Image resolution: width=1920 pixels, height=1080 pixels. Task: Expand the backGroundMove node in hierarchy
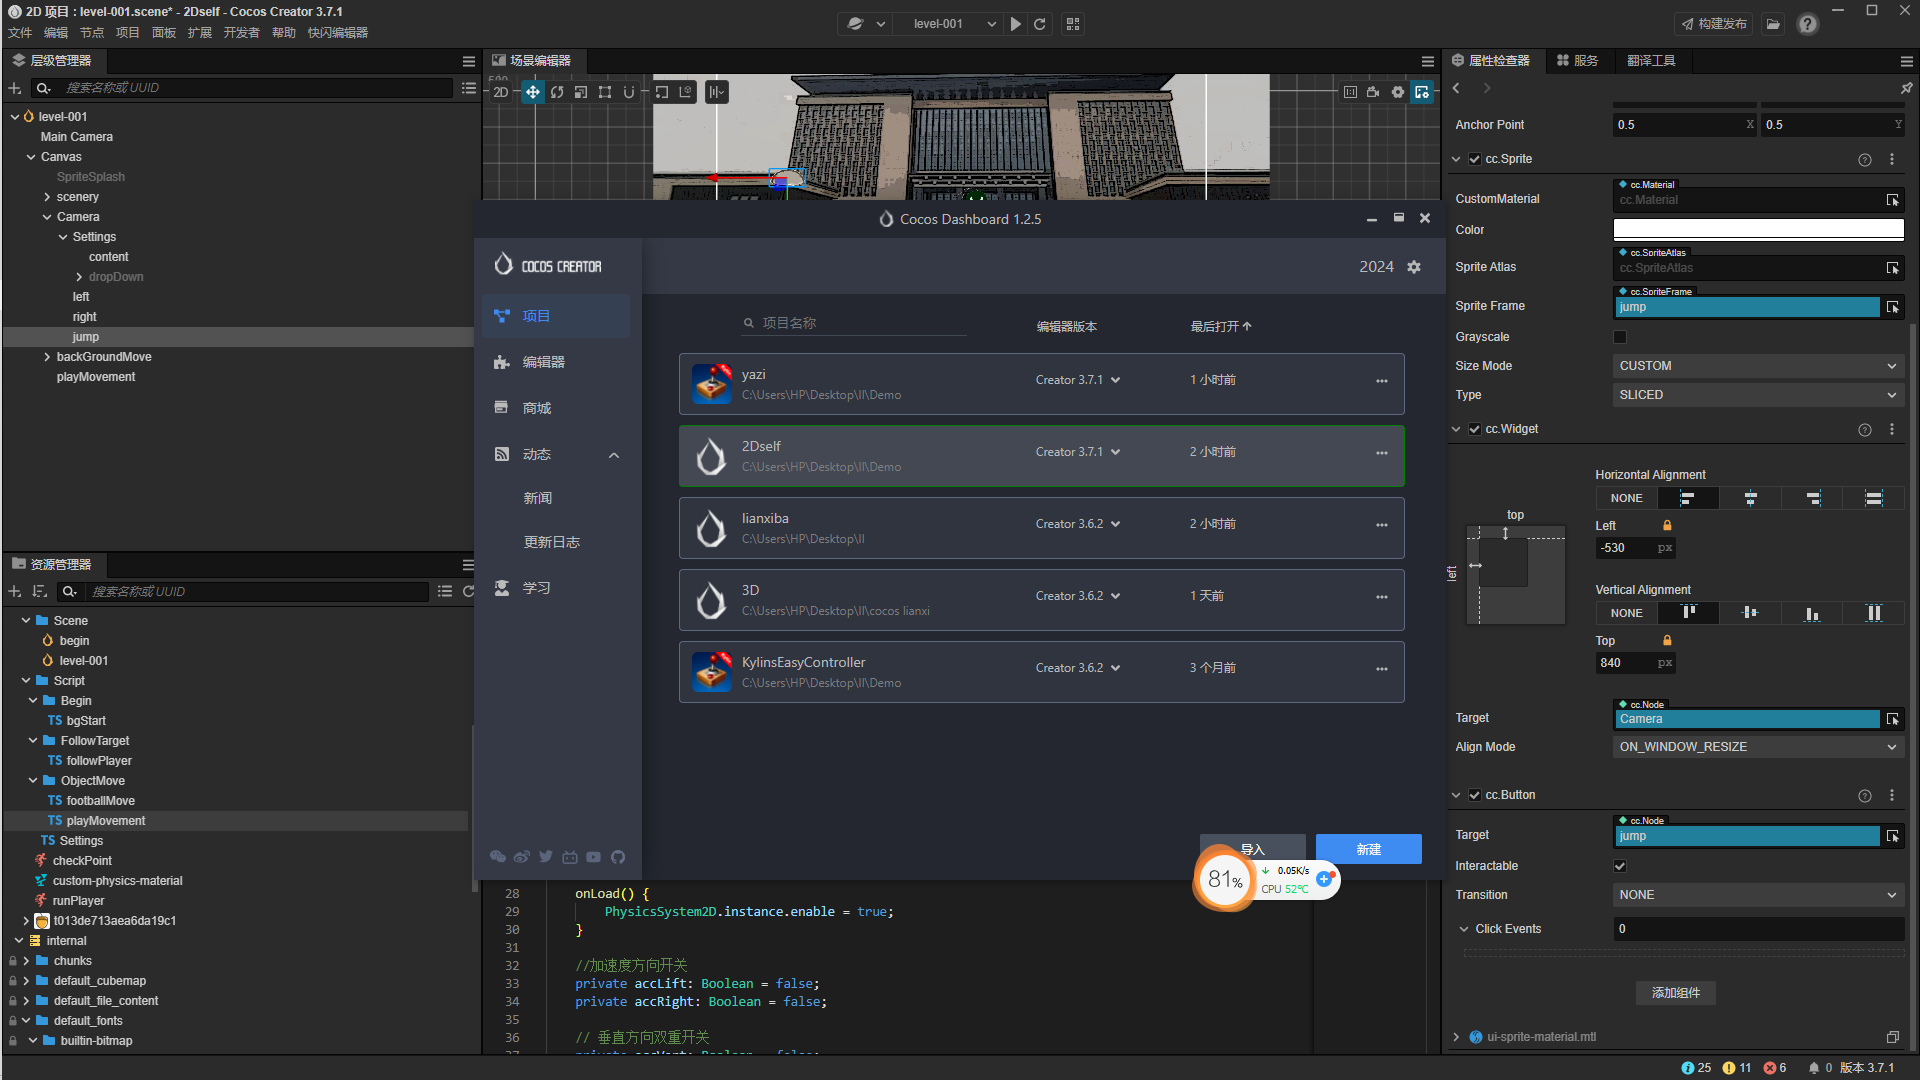pyautogui.click(x=47, y=357)
